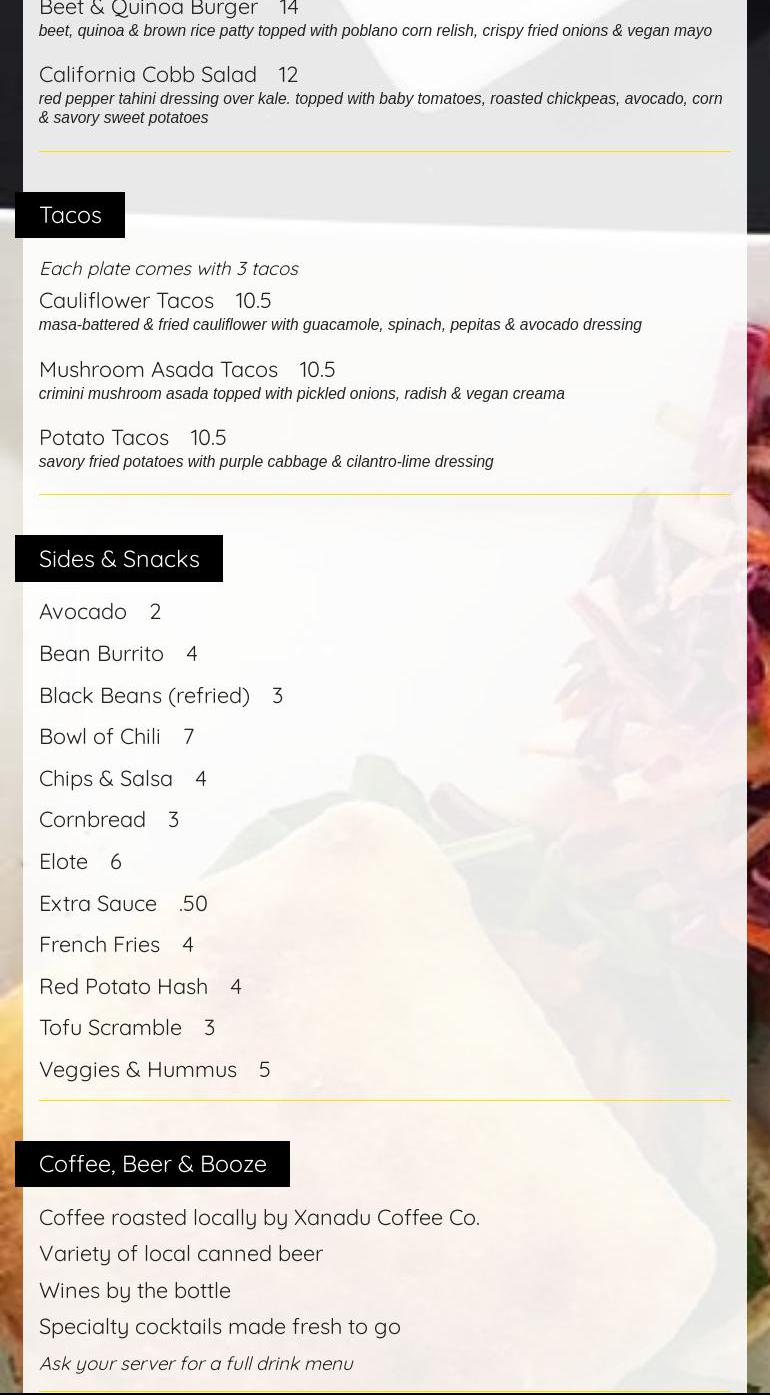
Task: Click the Tacos section heading
Action: (70, 215)
